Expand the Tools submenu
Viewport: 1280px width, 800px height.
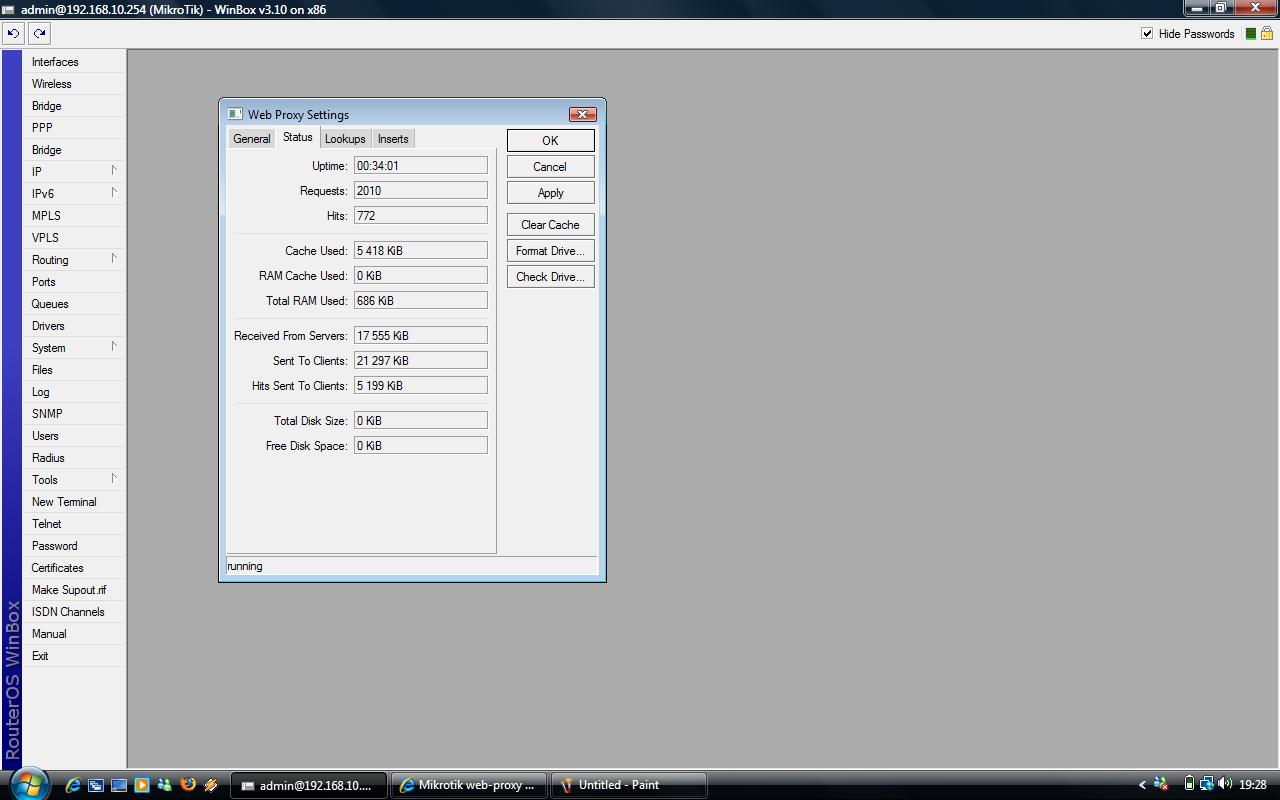[74, 480]
